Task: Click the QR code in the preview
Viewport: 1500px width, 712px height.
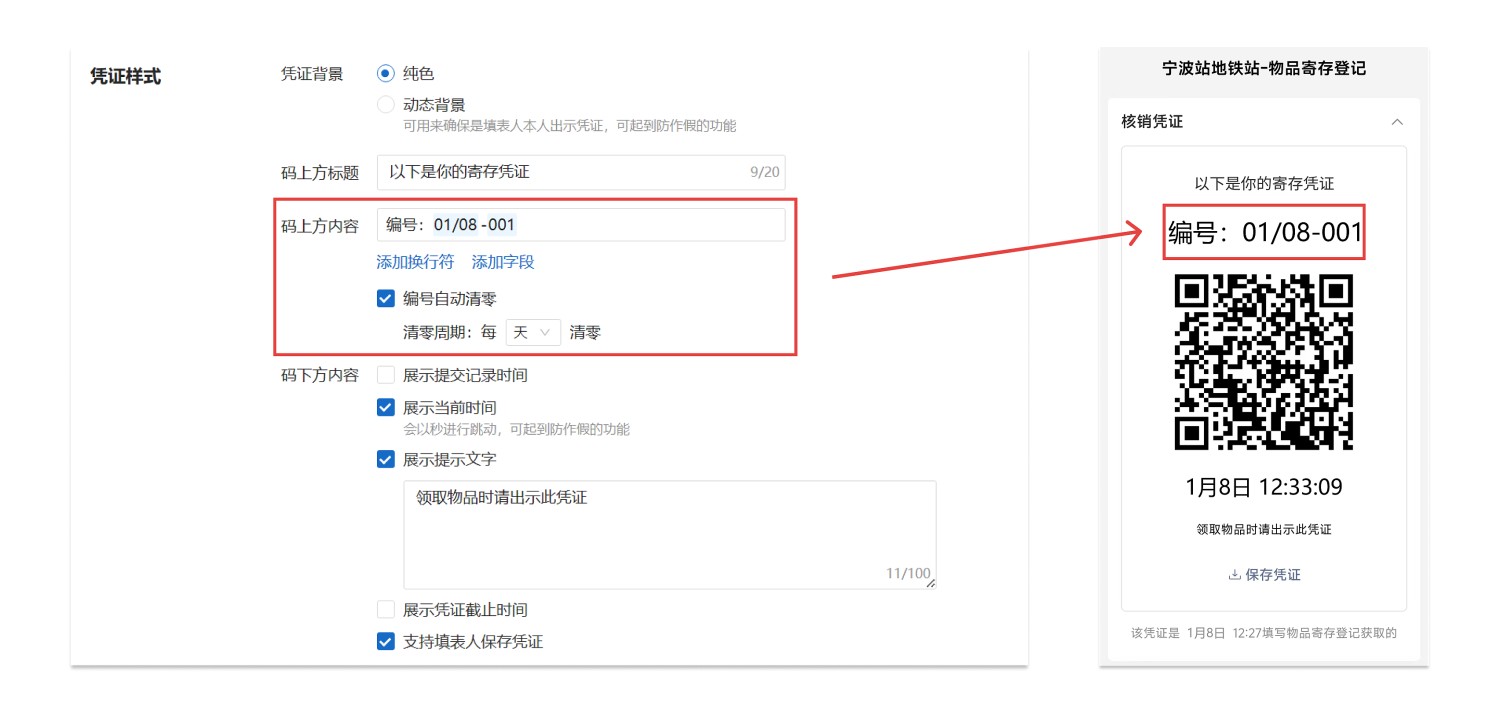Action: click(x=1264, y=362)
